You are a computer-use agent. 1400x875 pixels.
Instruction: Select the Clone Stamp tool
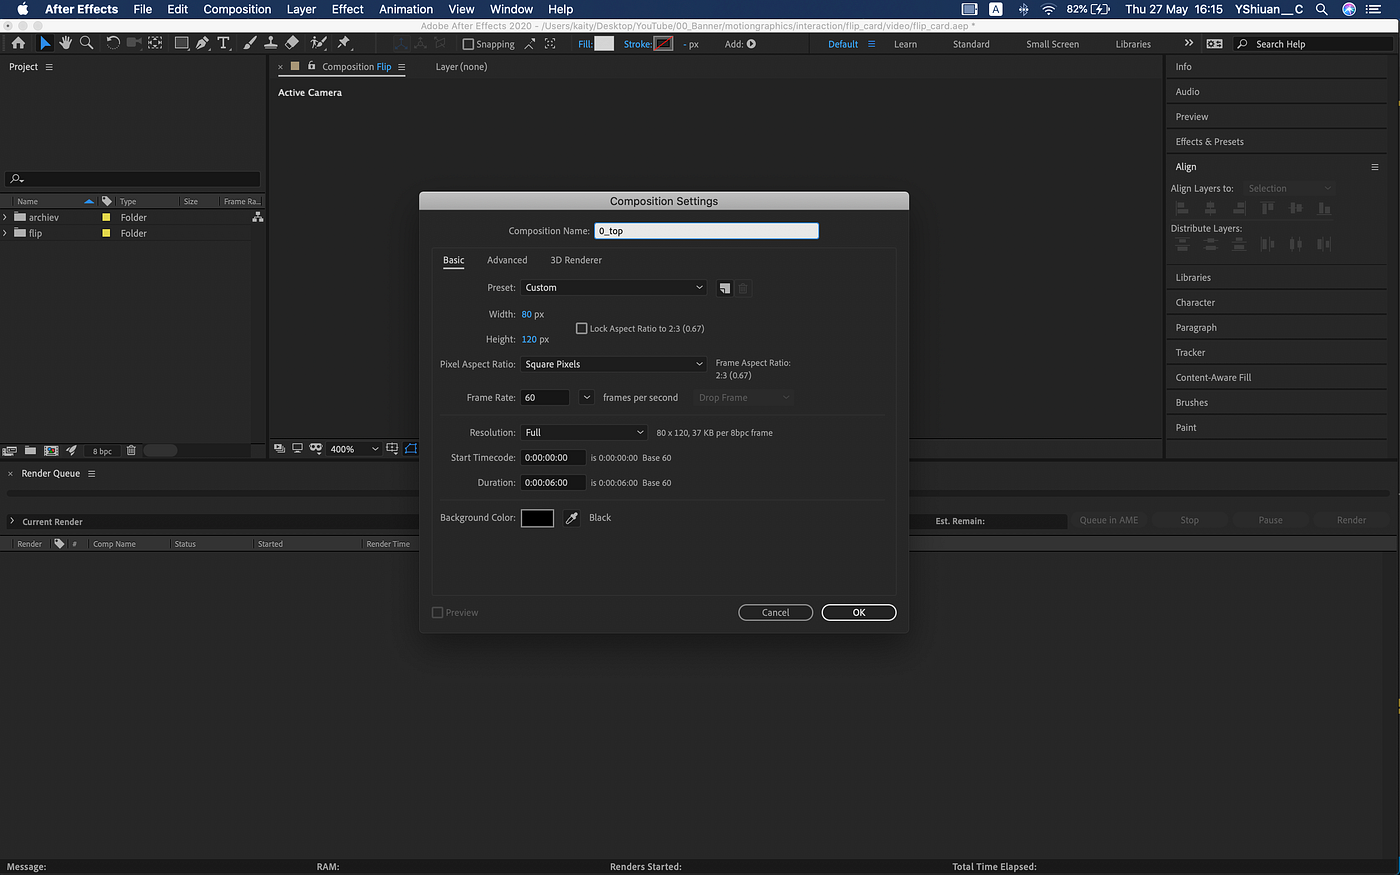tap(270, 43)
